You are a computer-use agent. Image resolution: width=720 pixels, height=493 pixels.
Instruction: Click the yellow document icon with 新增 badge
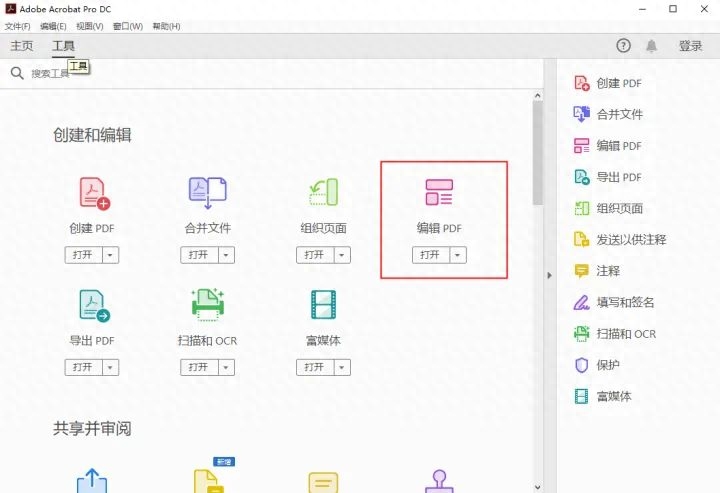[x=209, y=480]
